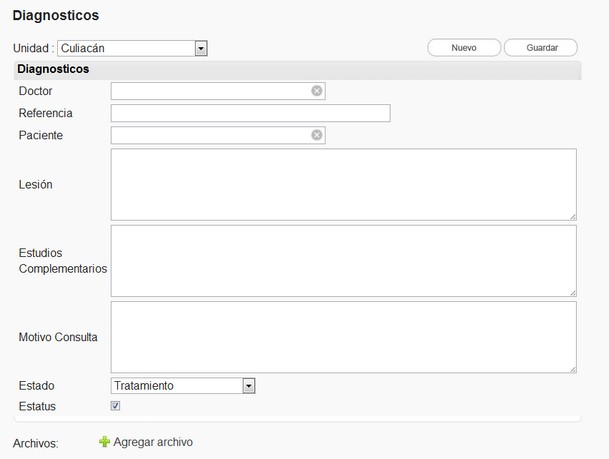Click inside the Referencia text box
The image size is (609, 459).
(x=250, y=113)
